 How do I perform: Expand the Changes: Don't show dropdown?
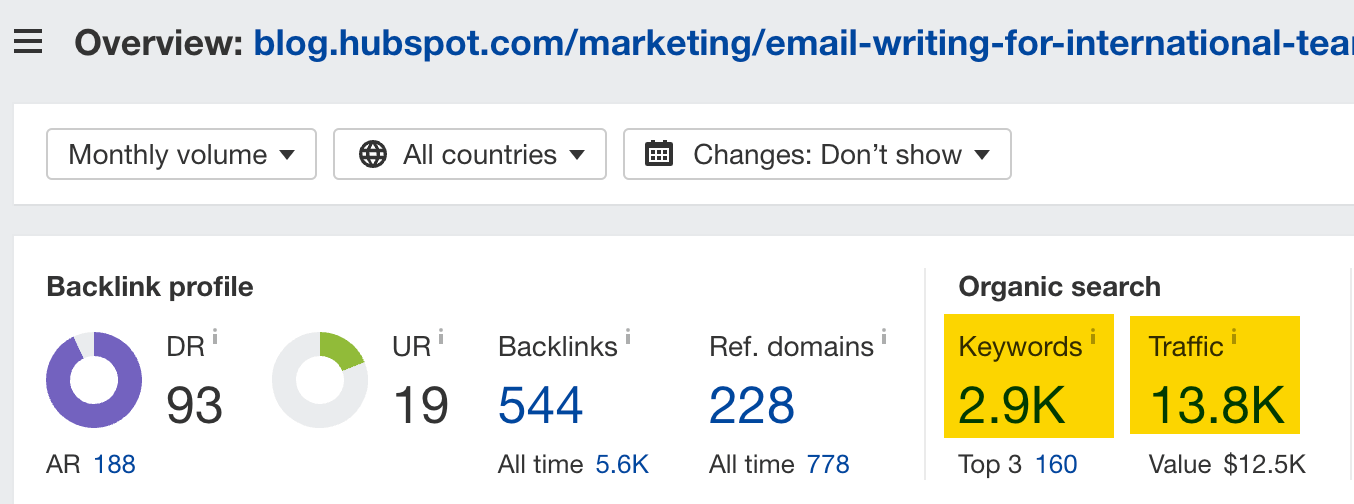point(817,154)
